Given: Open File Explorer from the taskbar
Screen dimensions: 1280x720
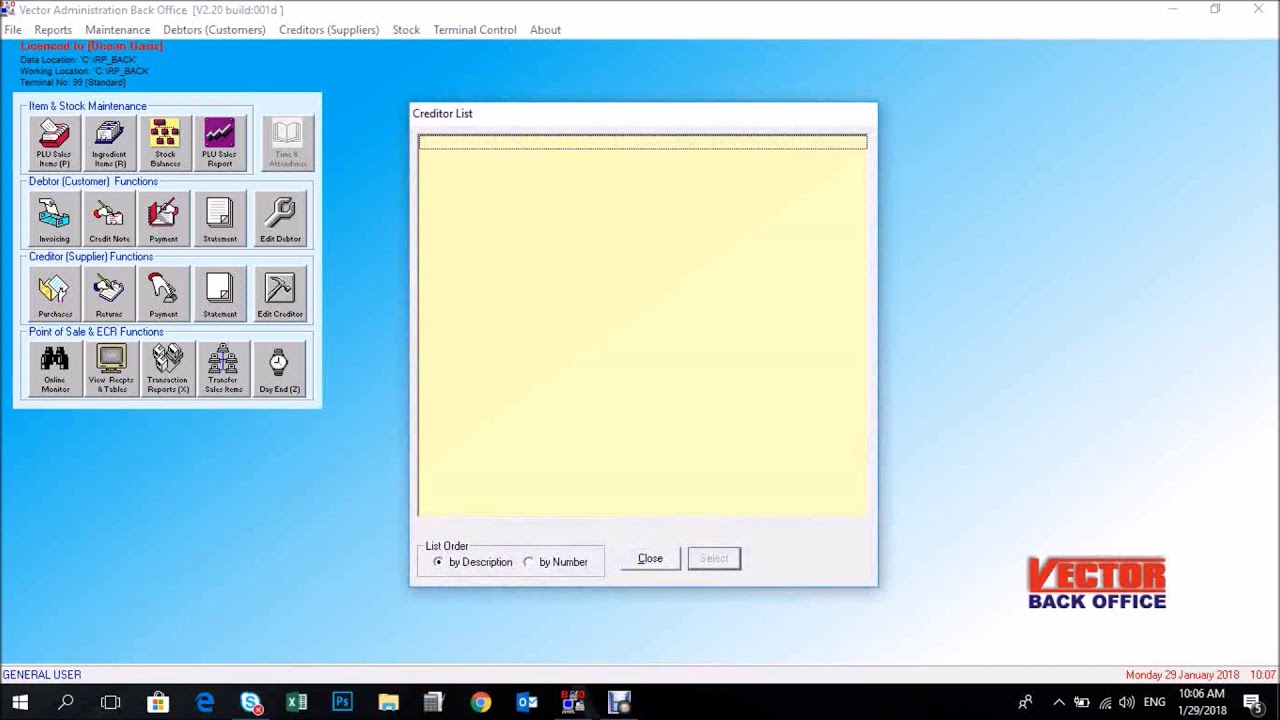Looking at the screenshot, I should (x=388, y=702).
